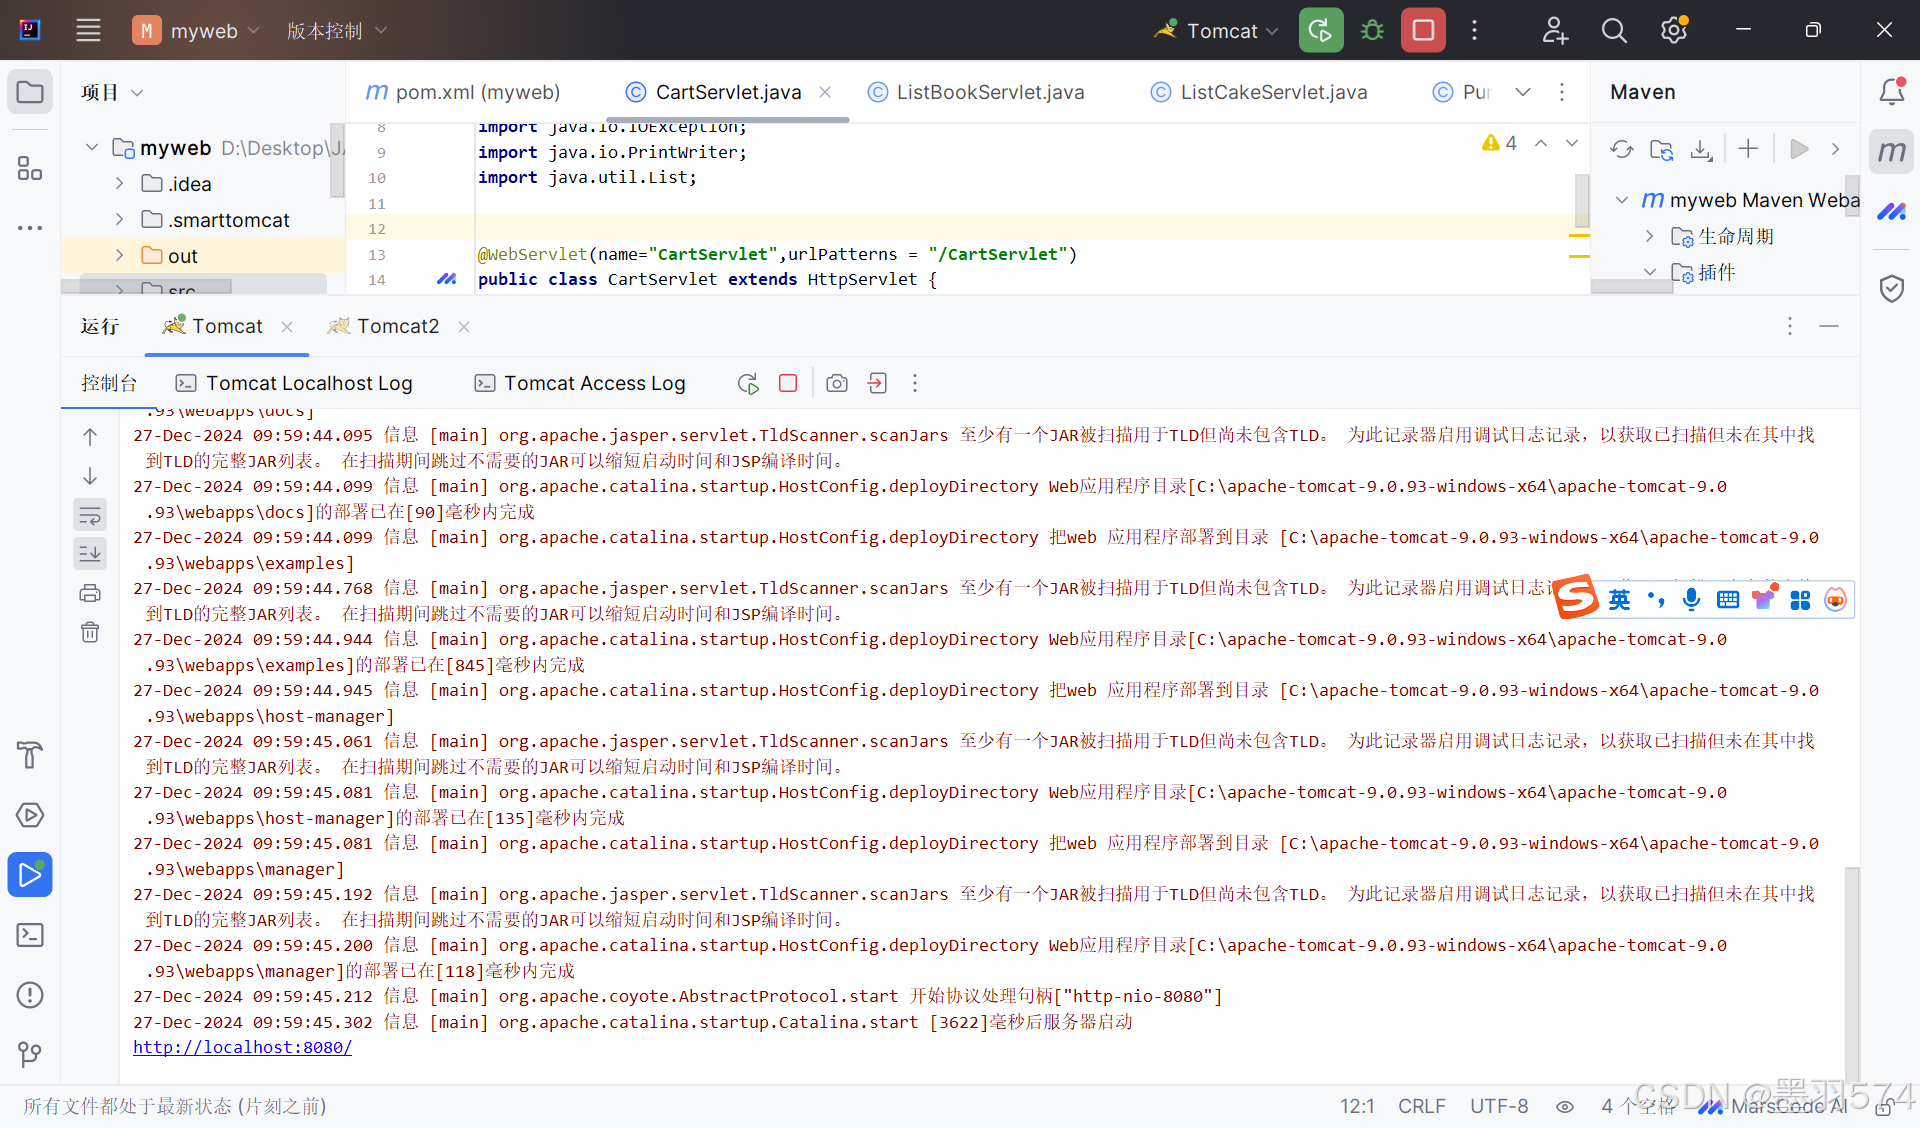Image resolution: width=1920 pixels, height=1128 pixels.
Task: Switch to Tomcat Access Log tab
Action: click(594, 383)
